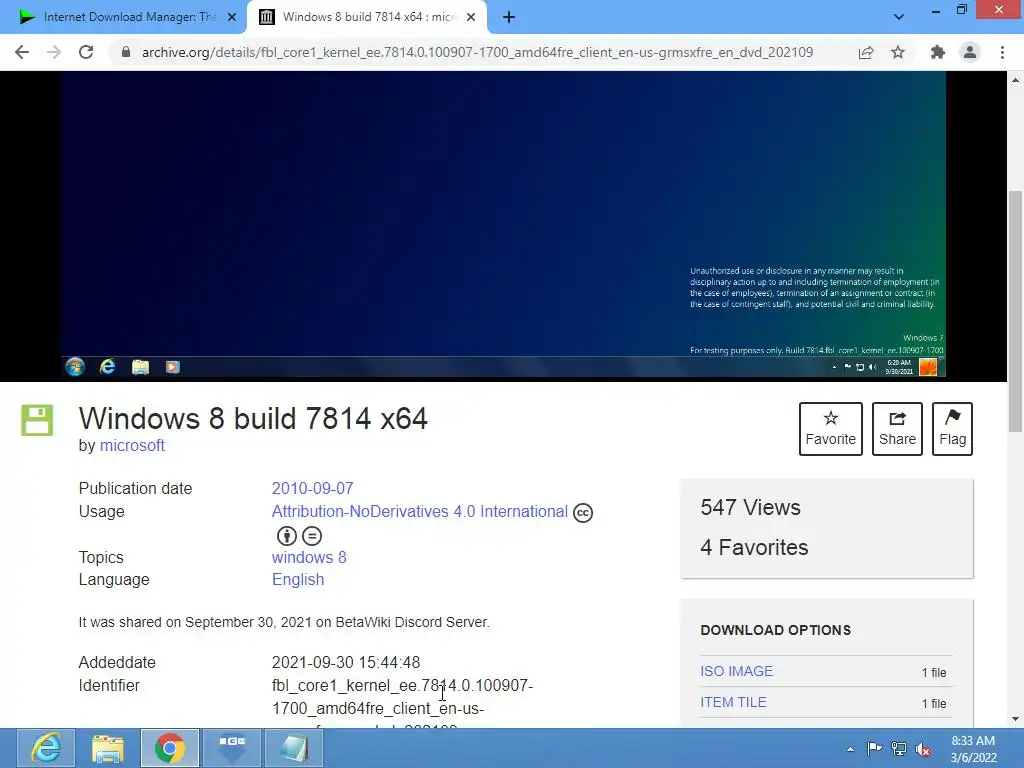Screen dimensions: 1024x768
Task: Close the Internet Download Manager tab
Action: [232, 17]
